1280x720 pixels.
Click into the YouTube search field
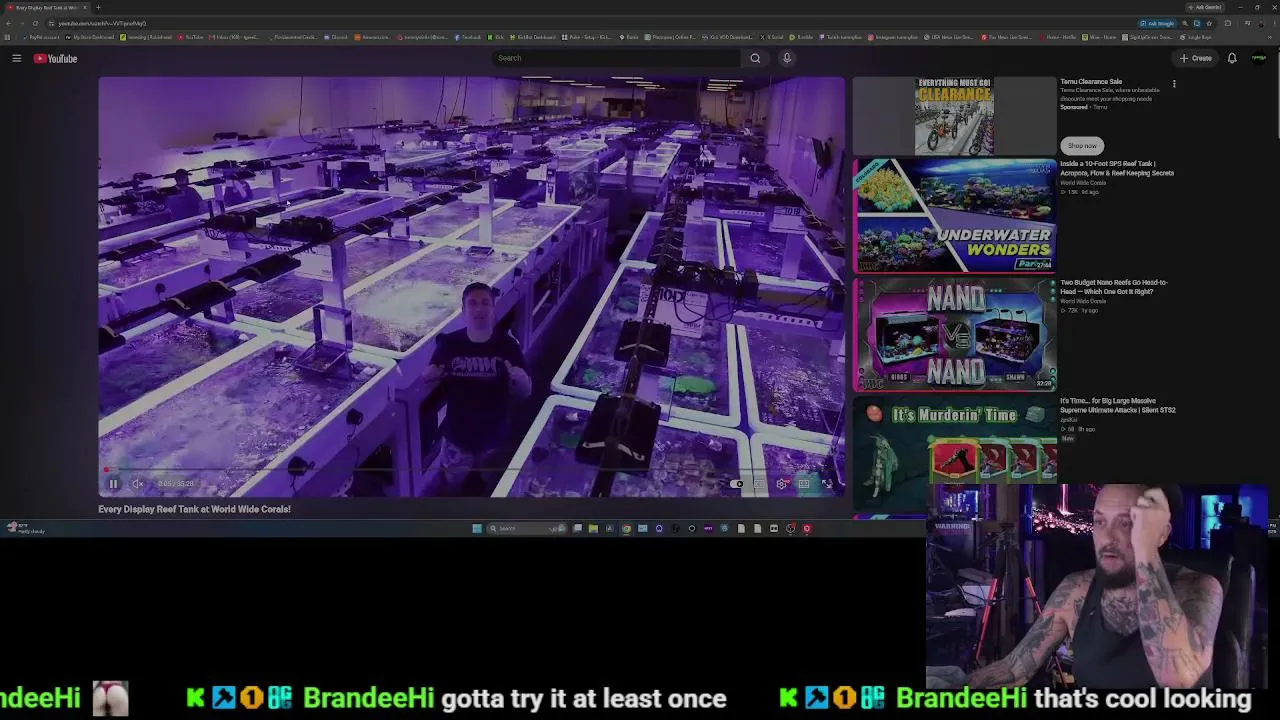[616, 58]
